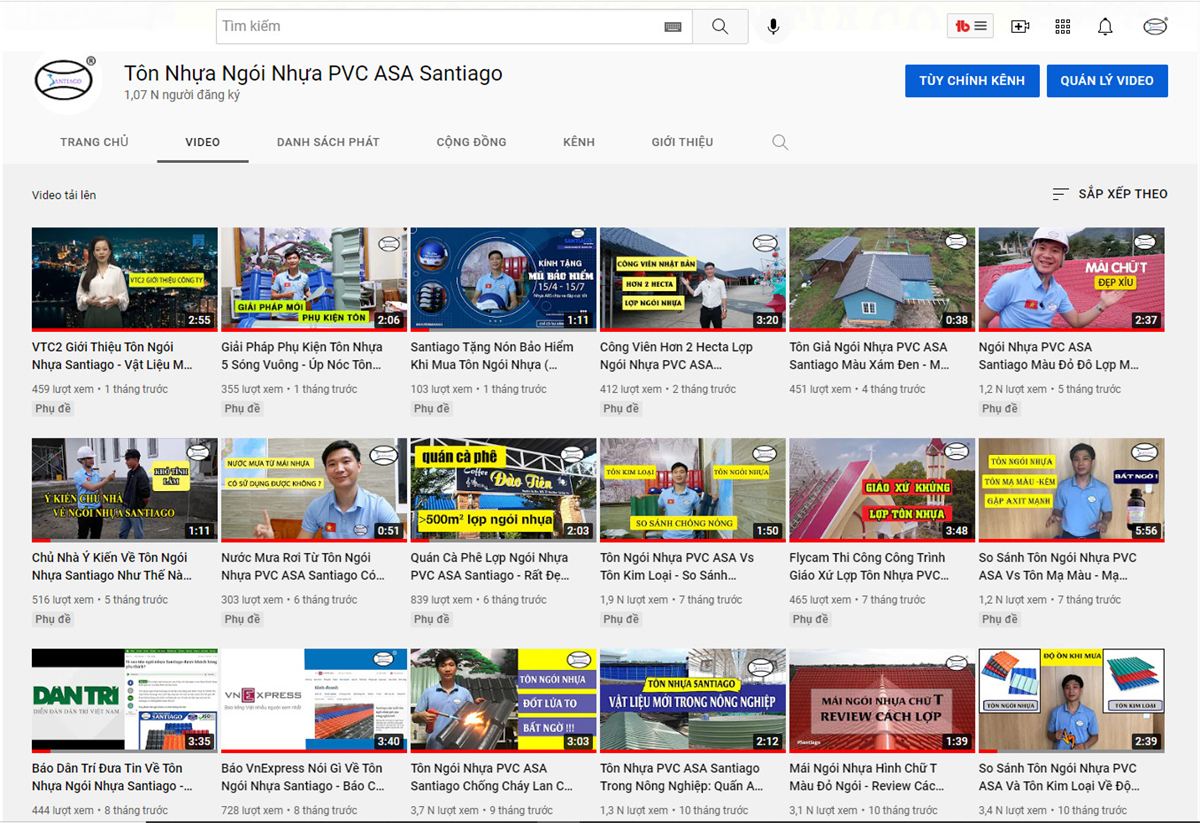Click title 'Báo VnExpress Nói Gì Về Tôn'
This screenshot has width=1200, height=823.
coord(303,777)
